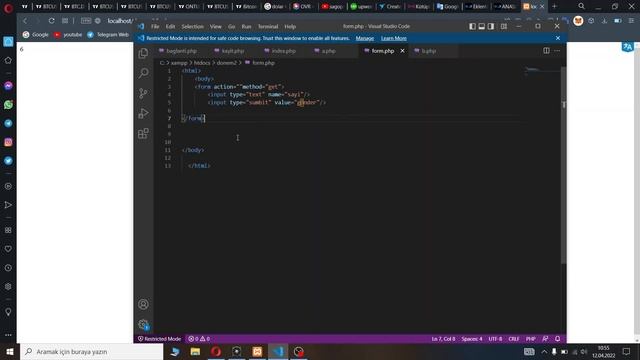
Task: Open the Selection menu
Action: point(192,27)
